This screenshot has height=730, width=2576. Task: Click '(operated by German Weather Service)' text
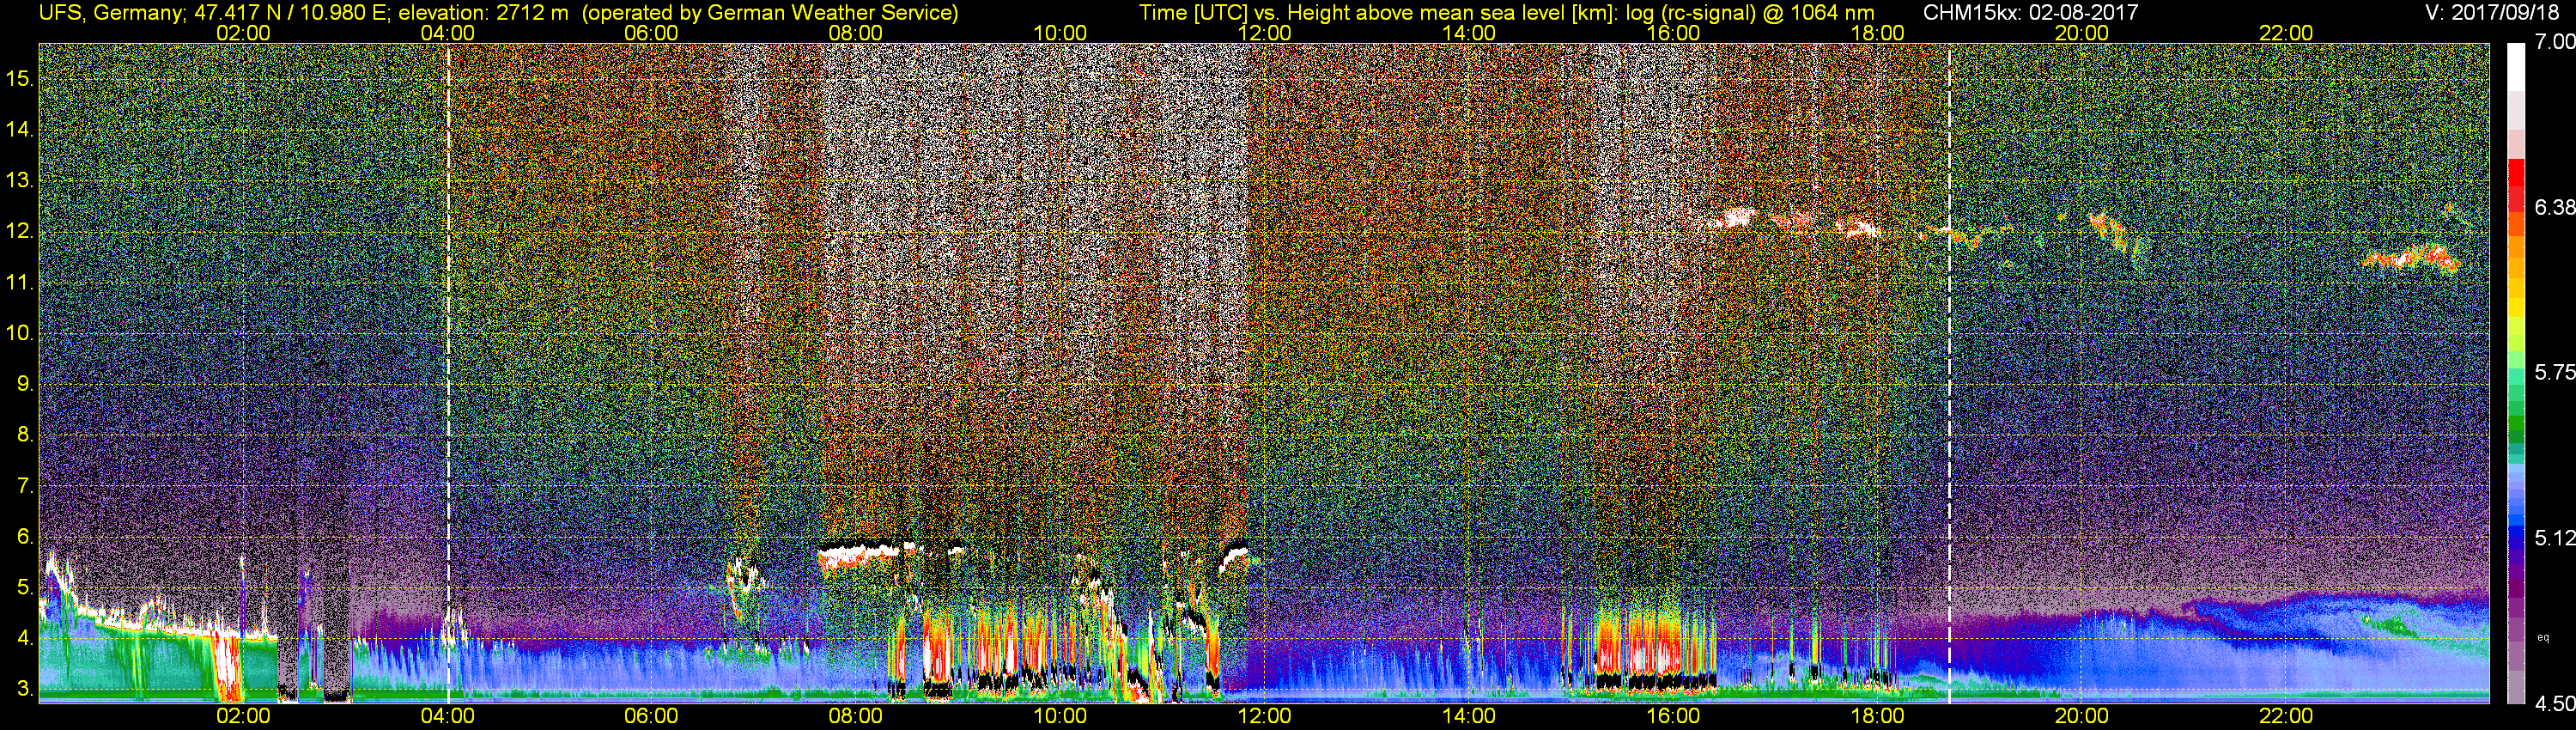pos(769,12)
